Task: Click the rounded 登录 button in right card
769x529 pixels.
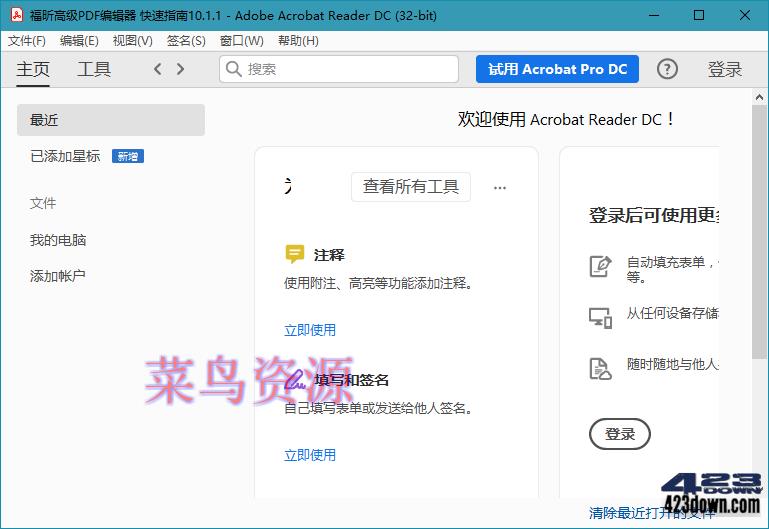Action: (620, 434)
